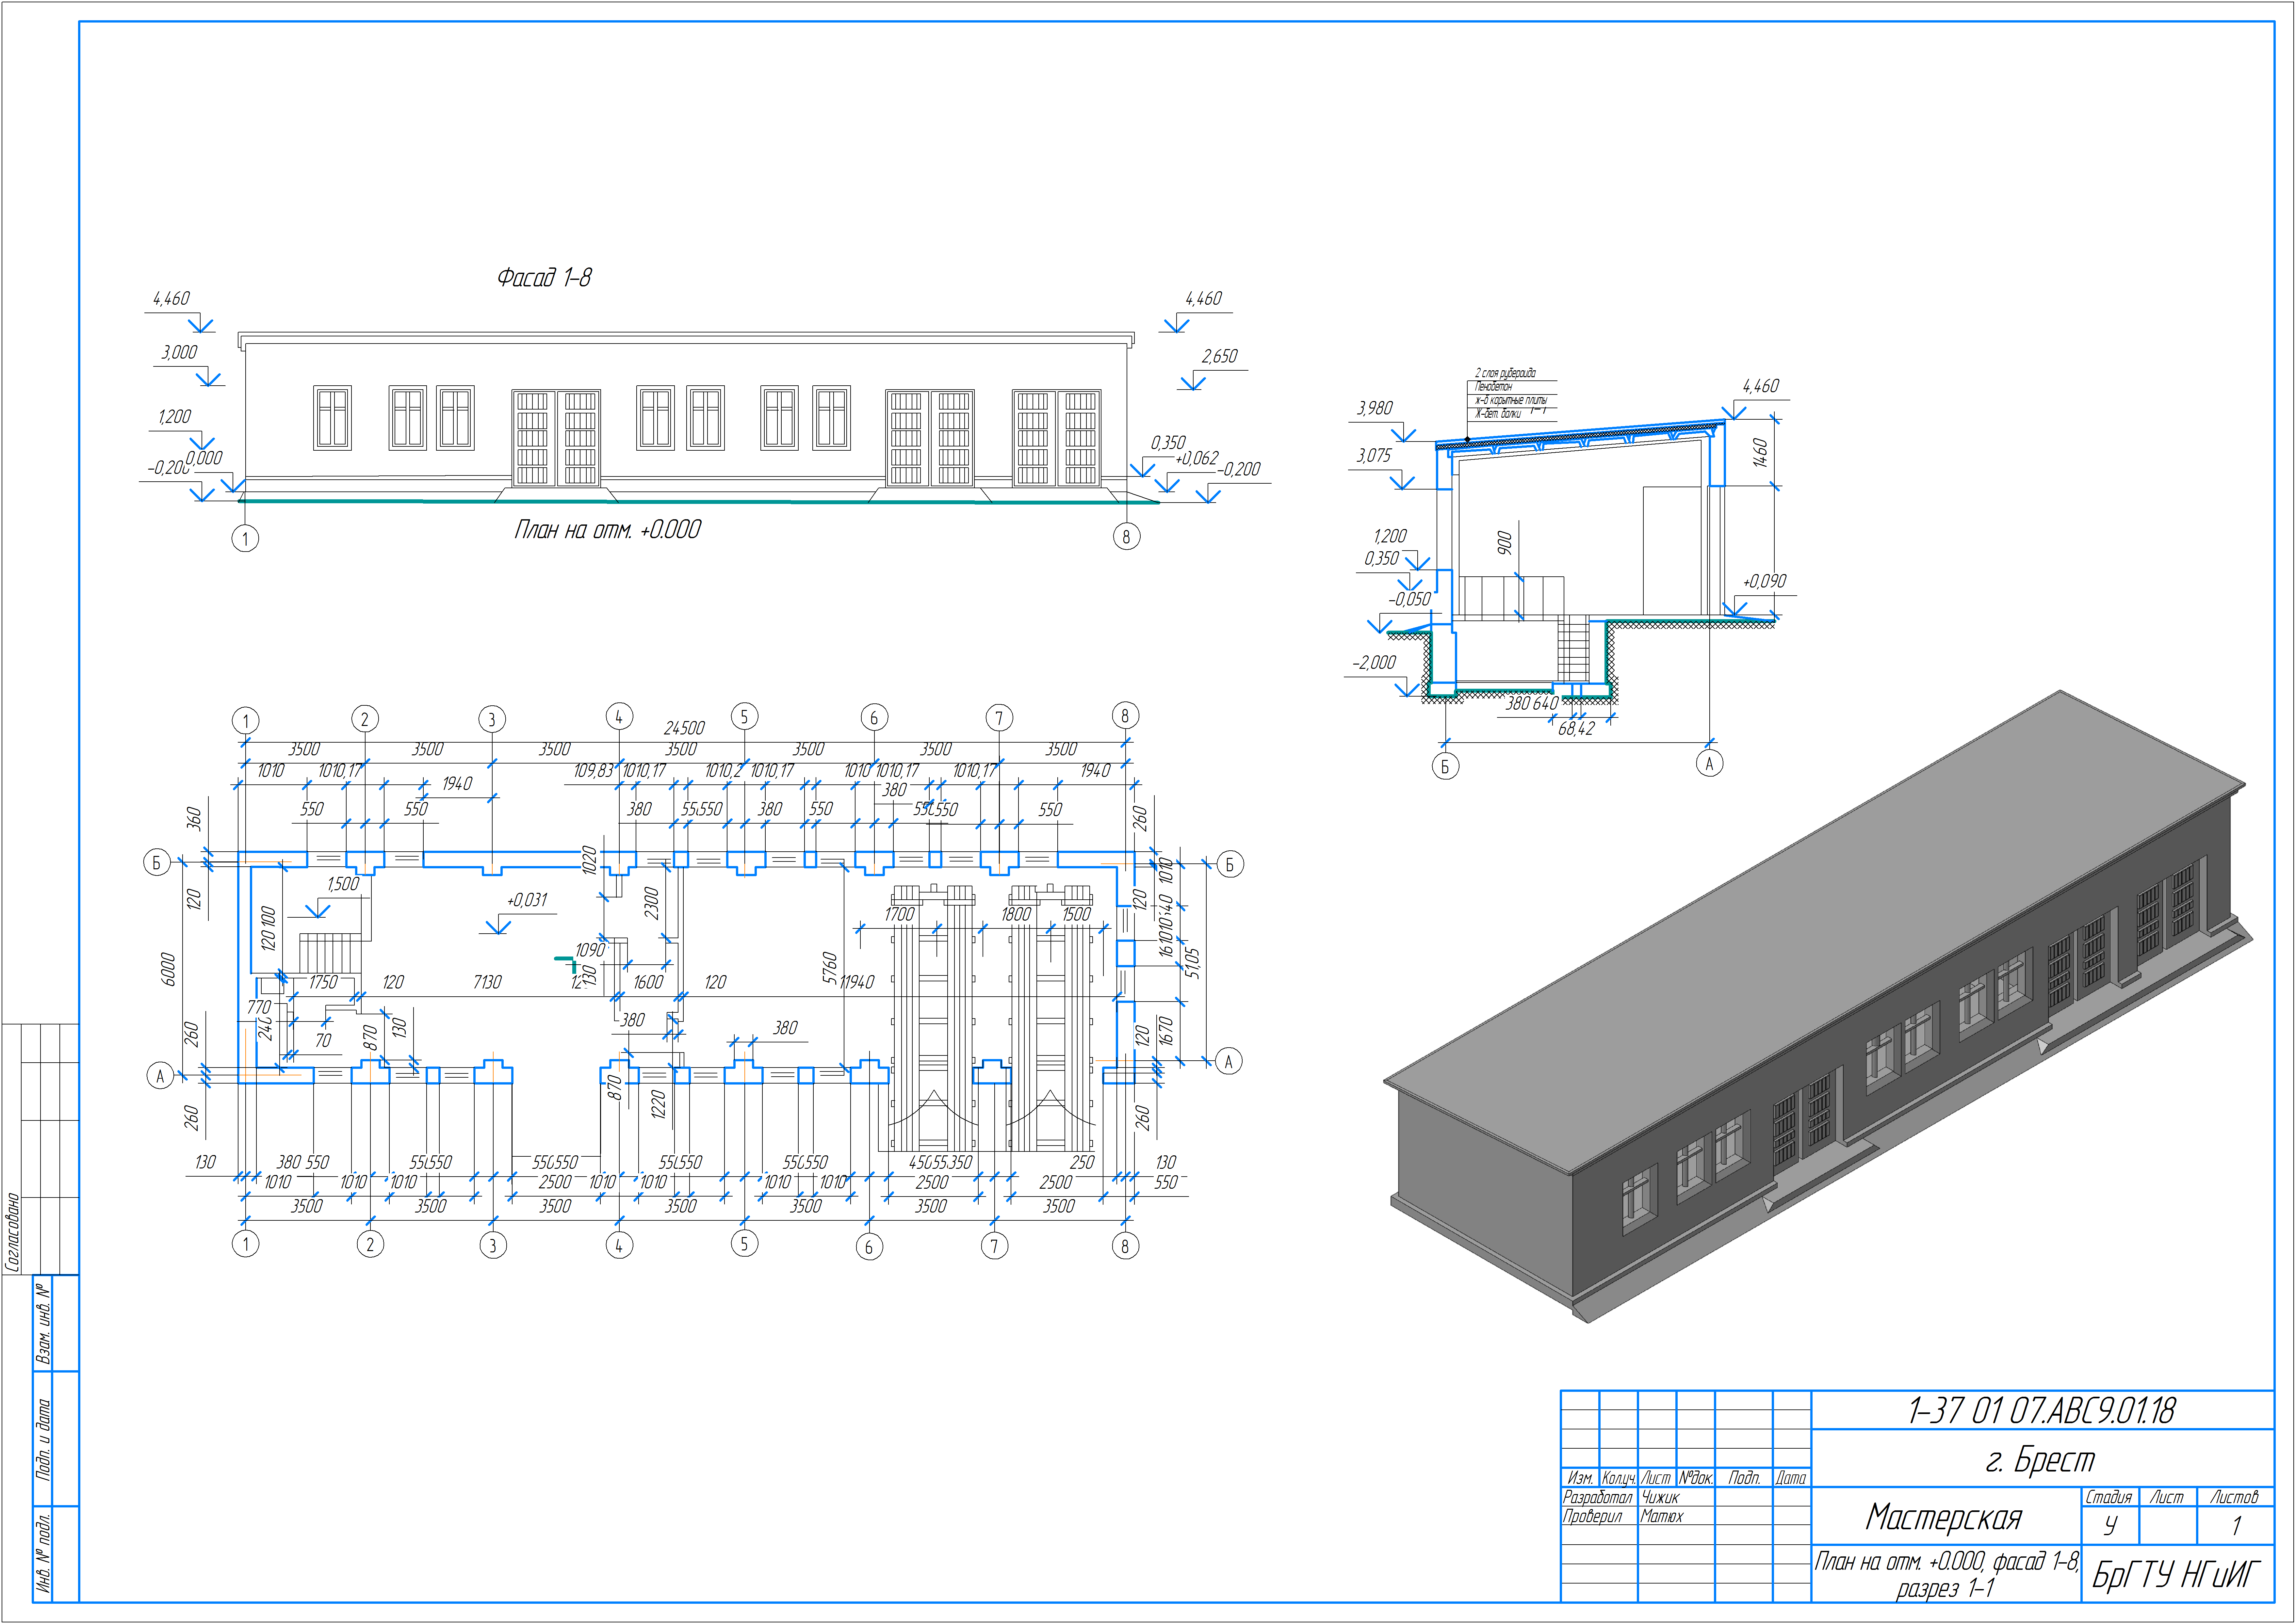Click axis bubble "4" above the plan
2296x1624 pixels.
[619, 716]
